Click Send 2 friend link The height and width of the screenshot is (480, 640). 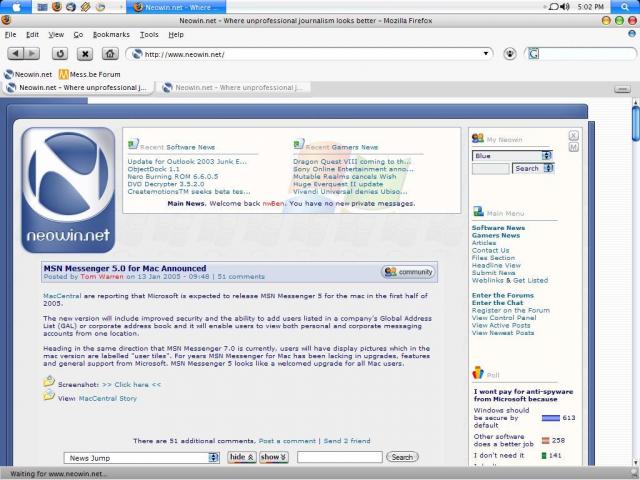(x=347, y=441)
